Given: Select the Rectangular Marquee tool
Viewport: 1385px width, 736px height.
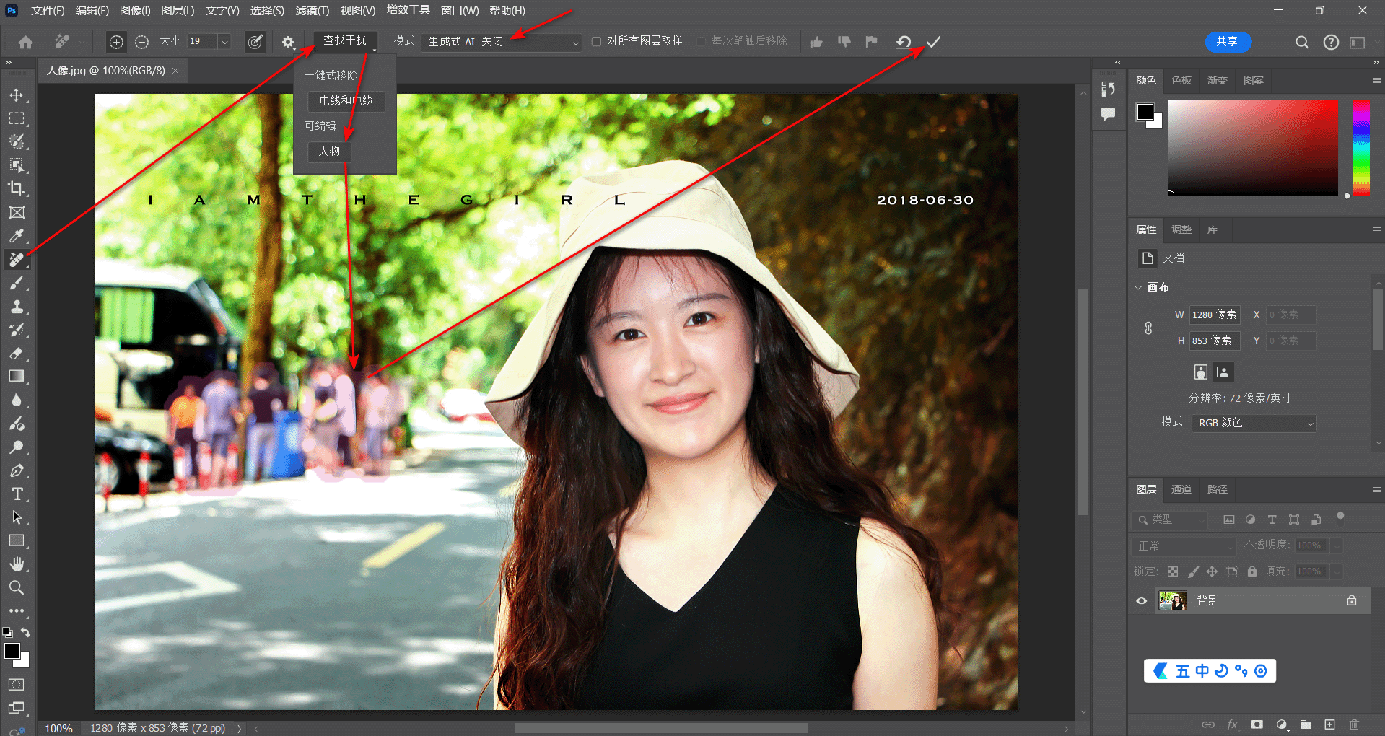Looking at the screenshot, I should point(17,118).
